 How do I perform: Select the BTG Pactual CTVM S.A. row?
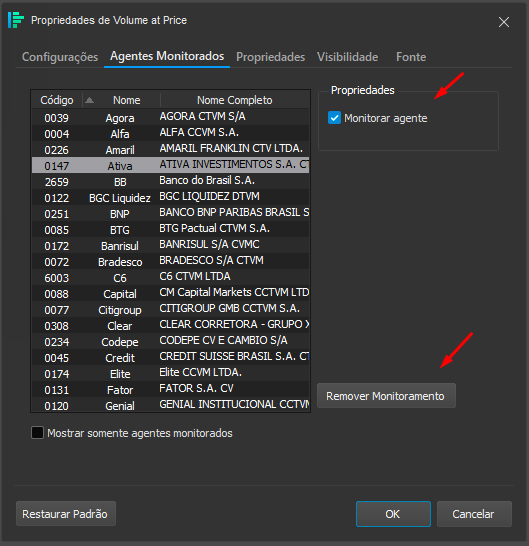click(171, 229)
